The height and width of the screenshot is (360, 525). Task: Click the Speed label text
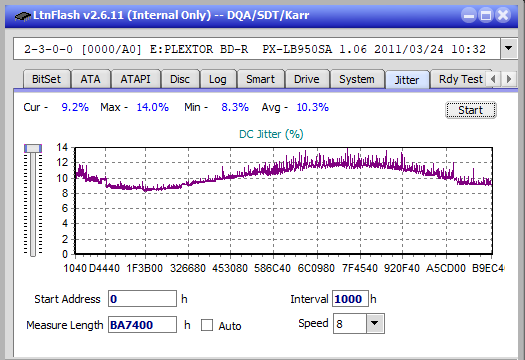(x=313, y=323)
